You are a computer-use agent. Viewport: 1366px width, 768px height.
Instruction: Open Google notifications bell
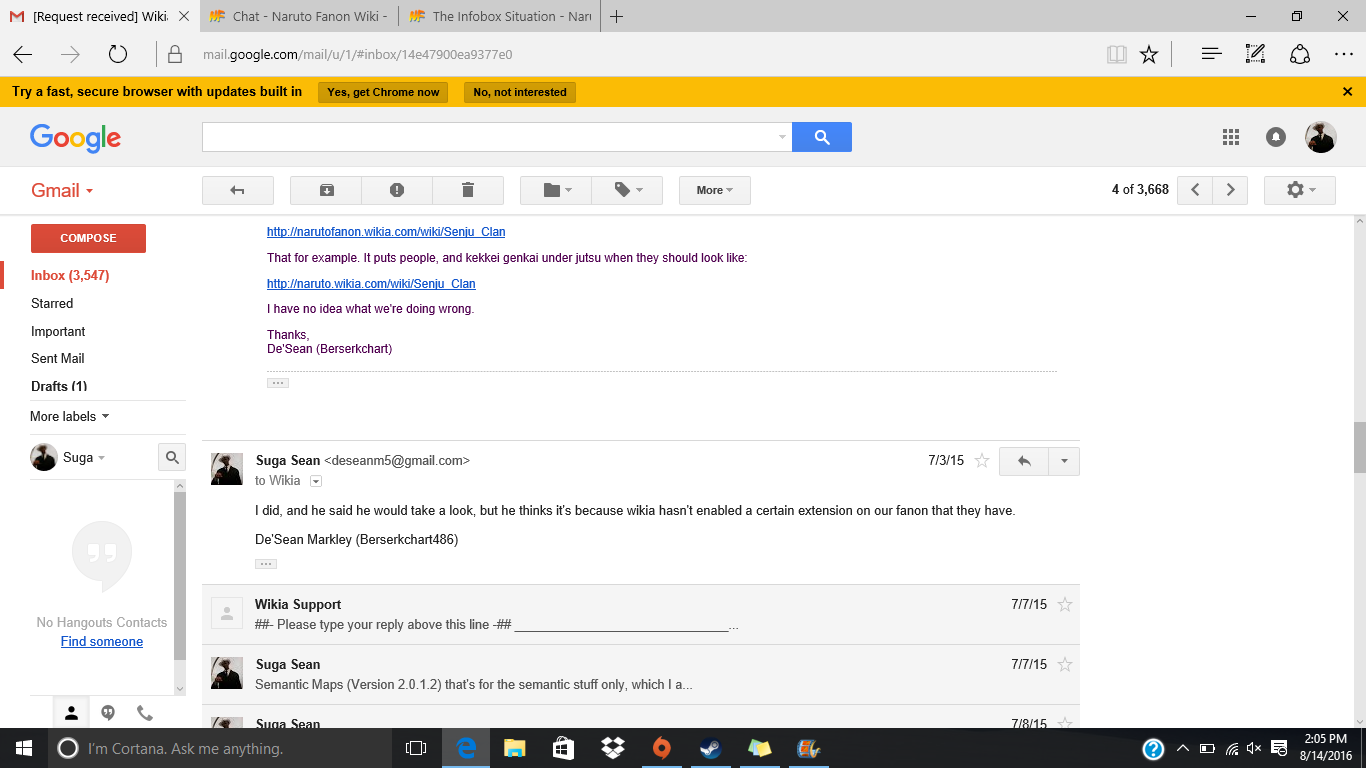pos(1276,137)
